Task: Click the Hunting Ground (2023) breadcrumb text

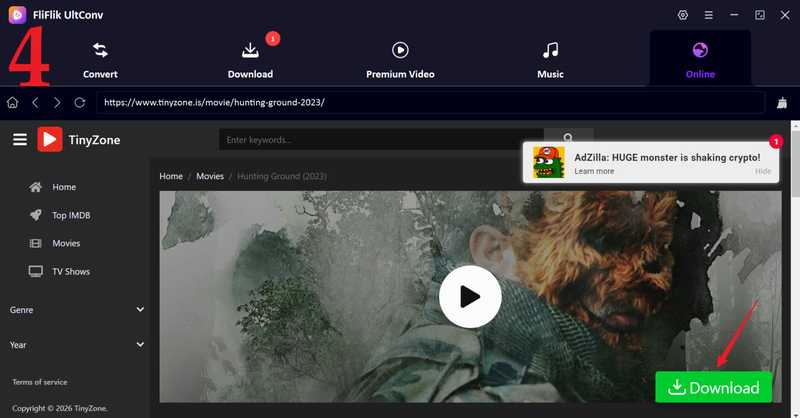Action: point(282,176)
